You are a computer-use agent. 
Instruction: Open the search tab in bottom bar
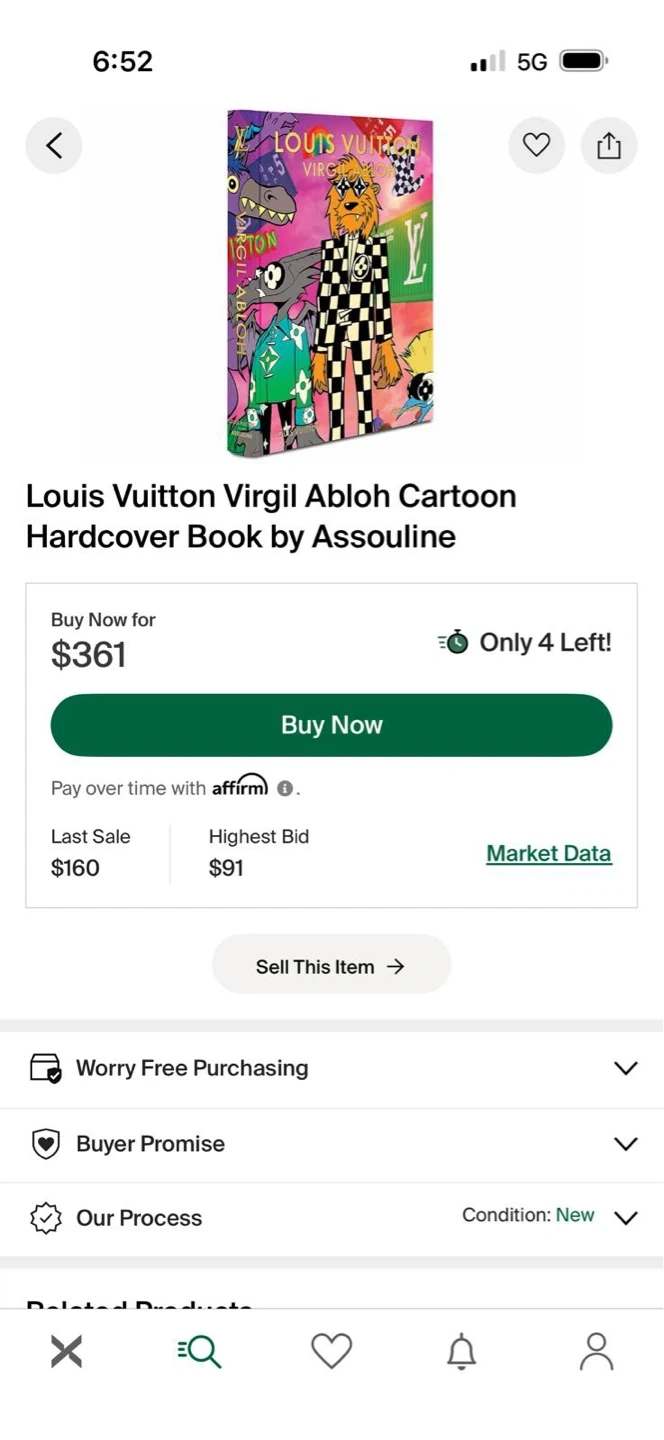(199, 1352)
